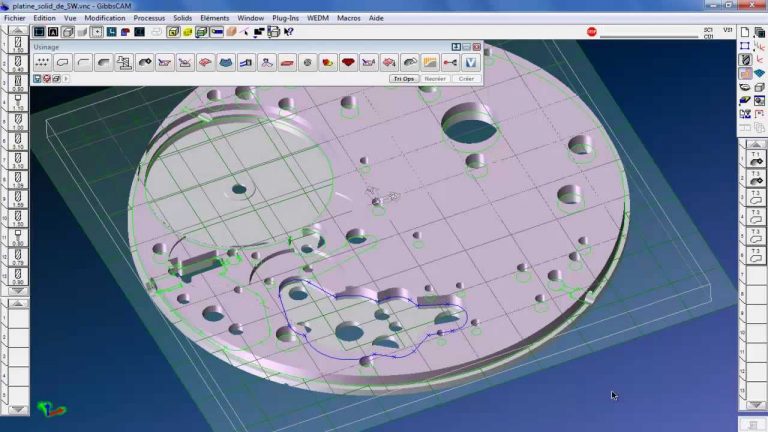Select the blue diamond surface icon in right palette
This screenshot has height=432, width=768.
pos(759,73)
